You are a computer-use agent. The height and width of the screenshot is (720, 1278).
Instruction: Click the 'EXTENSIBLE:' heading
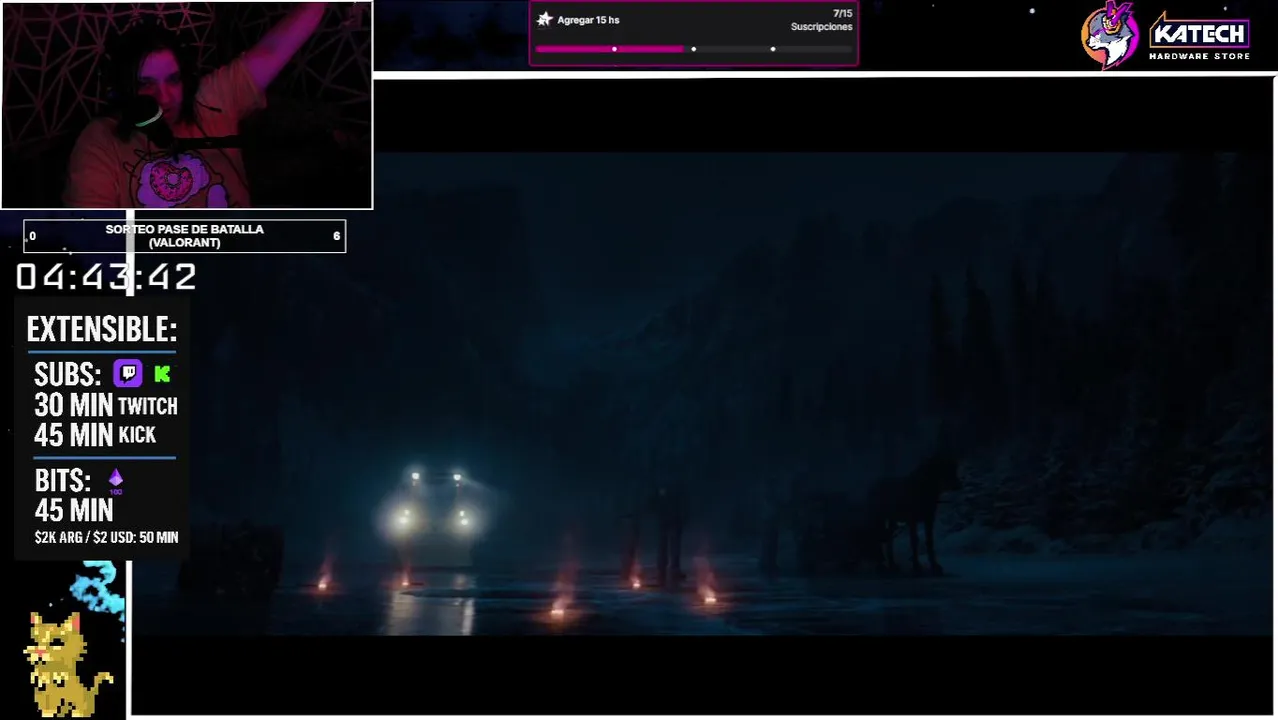(102, 329)
